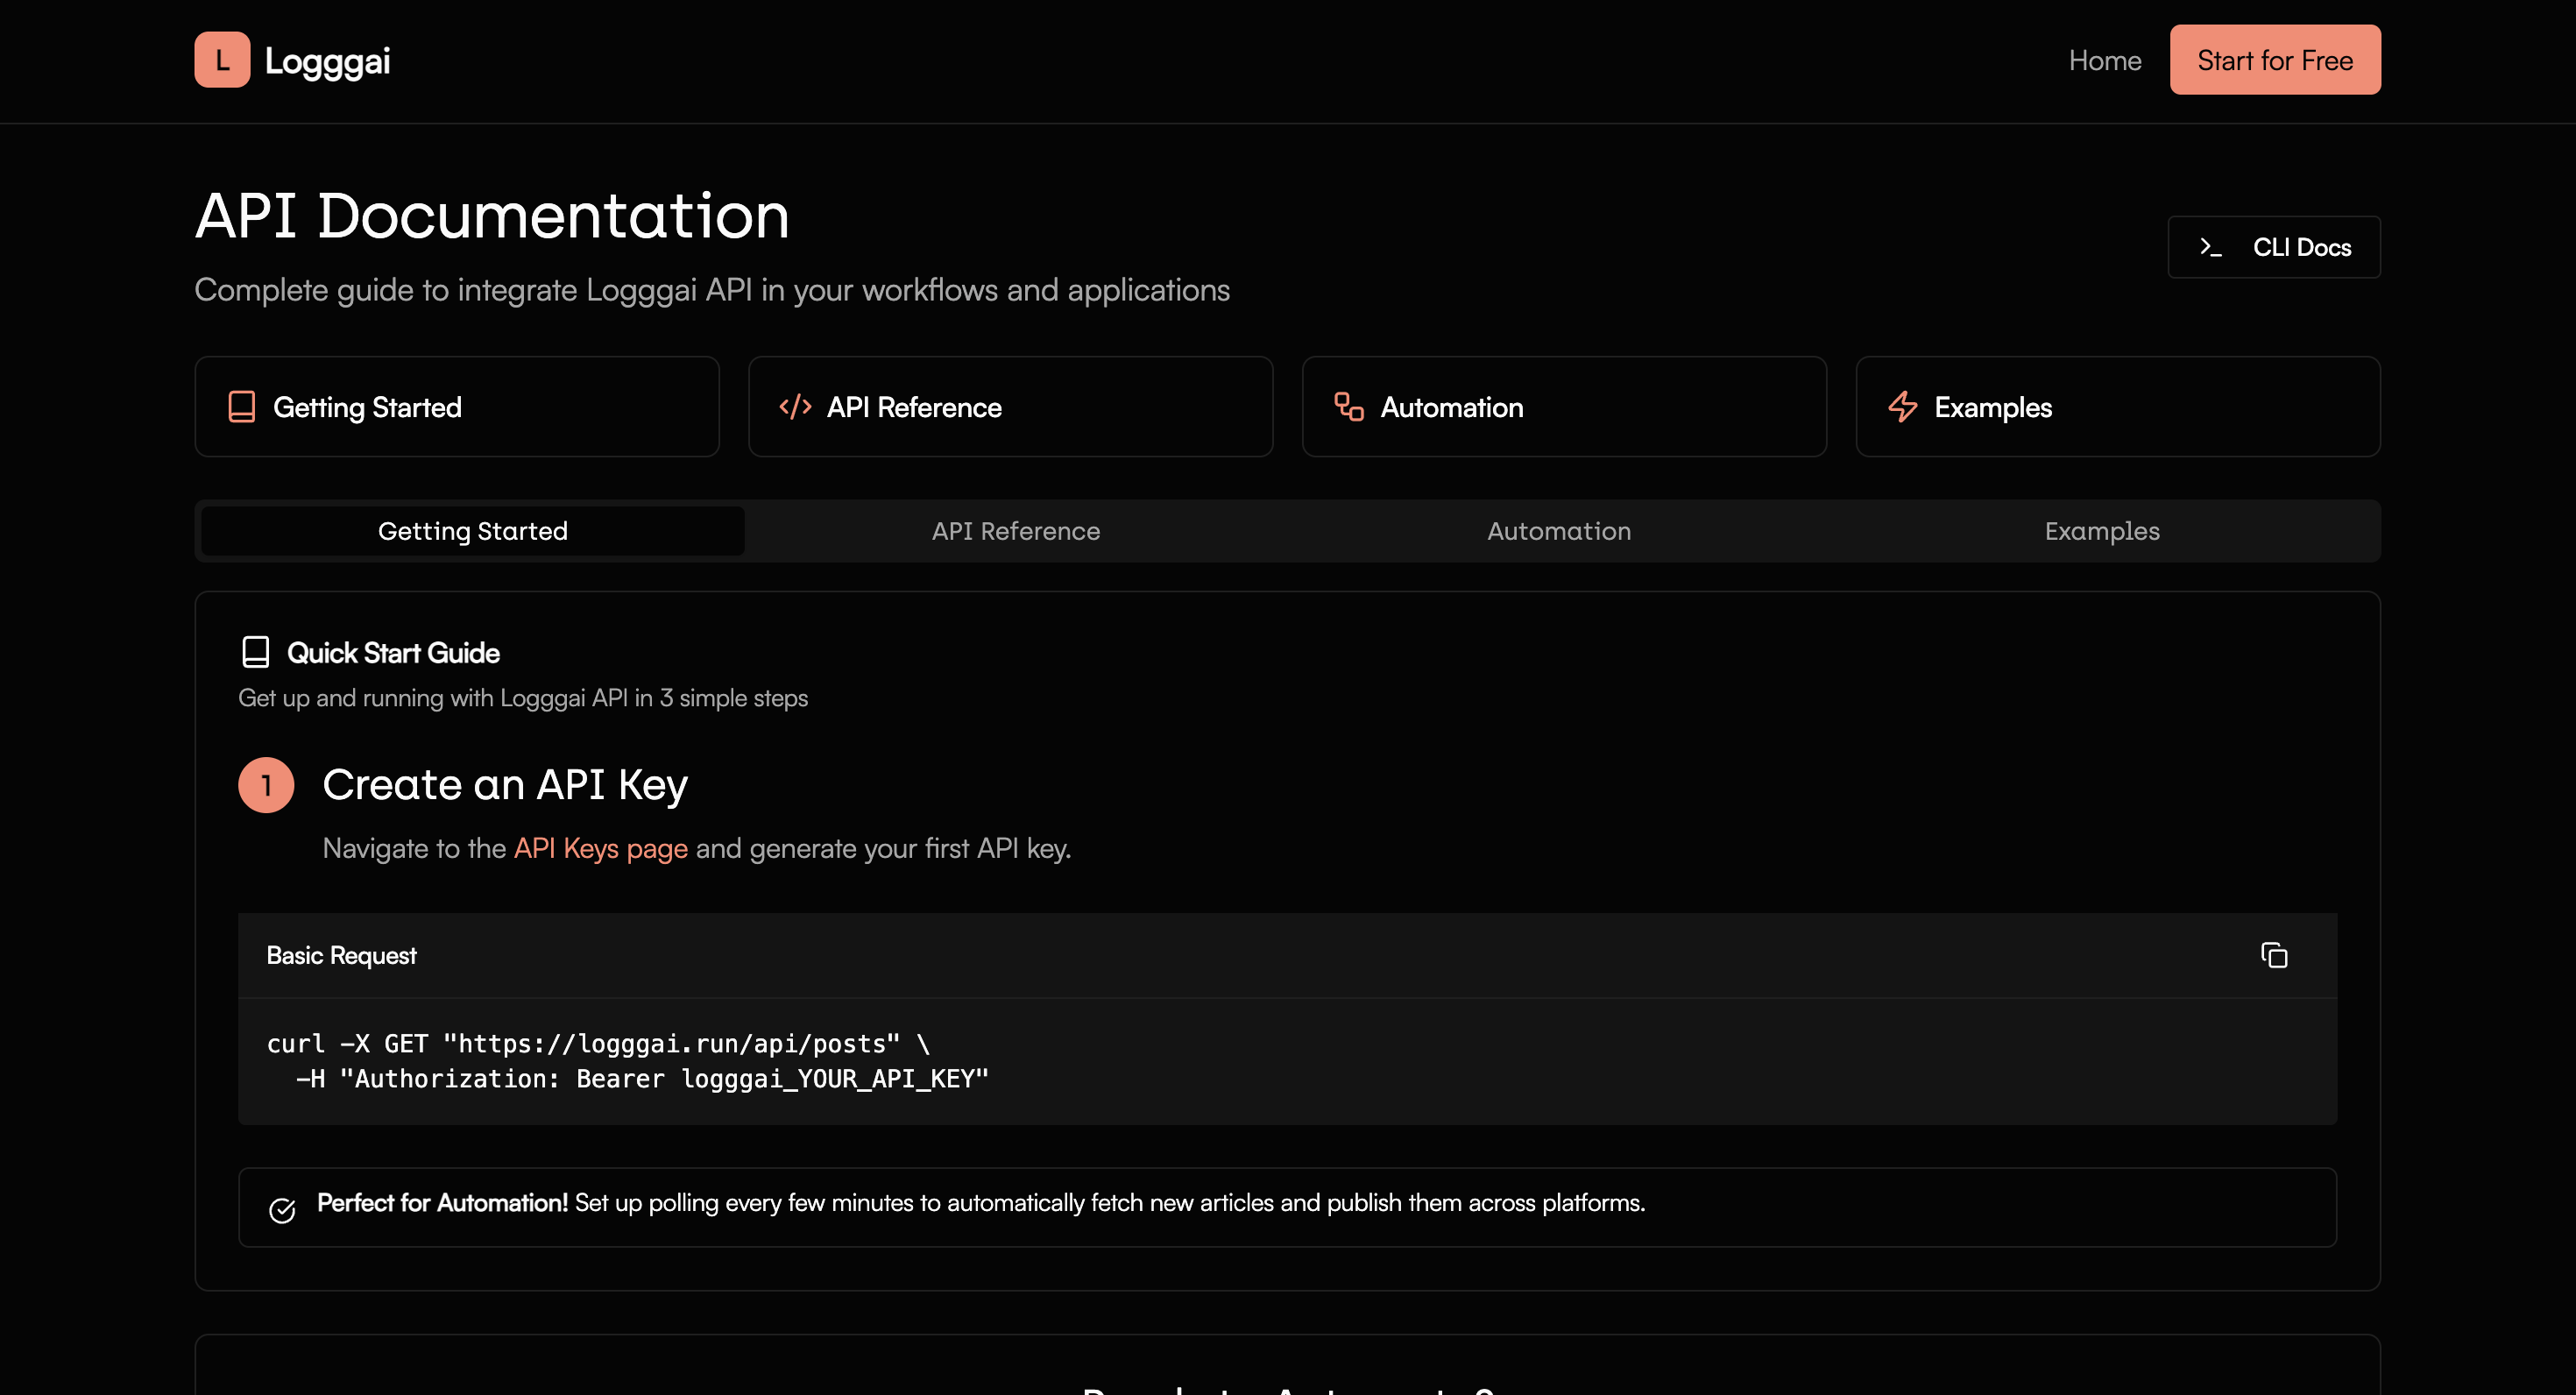Click 'Get up and running' description text
Viewport: 2576px width, 1395px height.
tap(523, 698)
